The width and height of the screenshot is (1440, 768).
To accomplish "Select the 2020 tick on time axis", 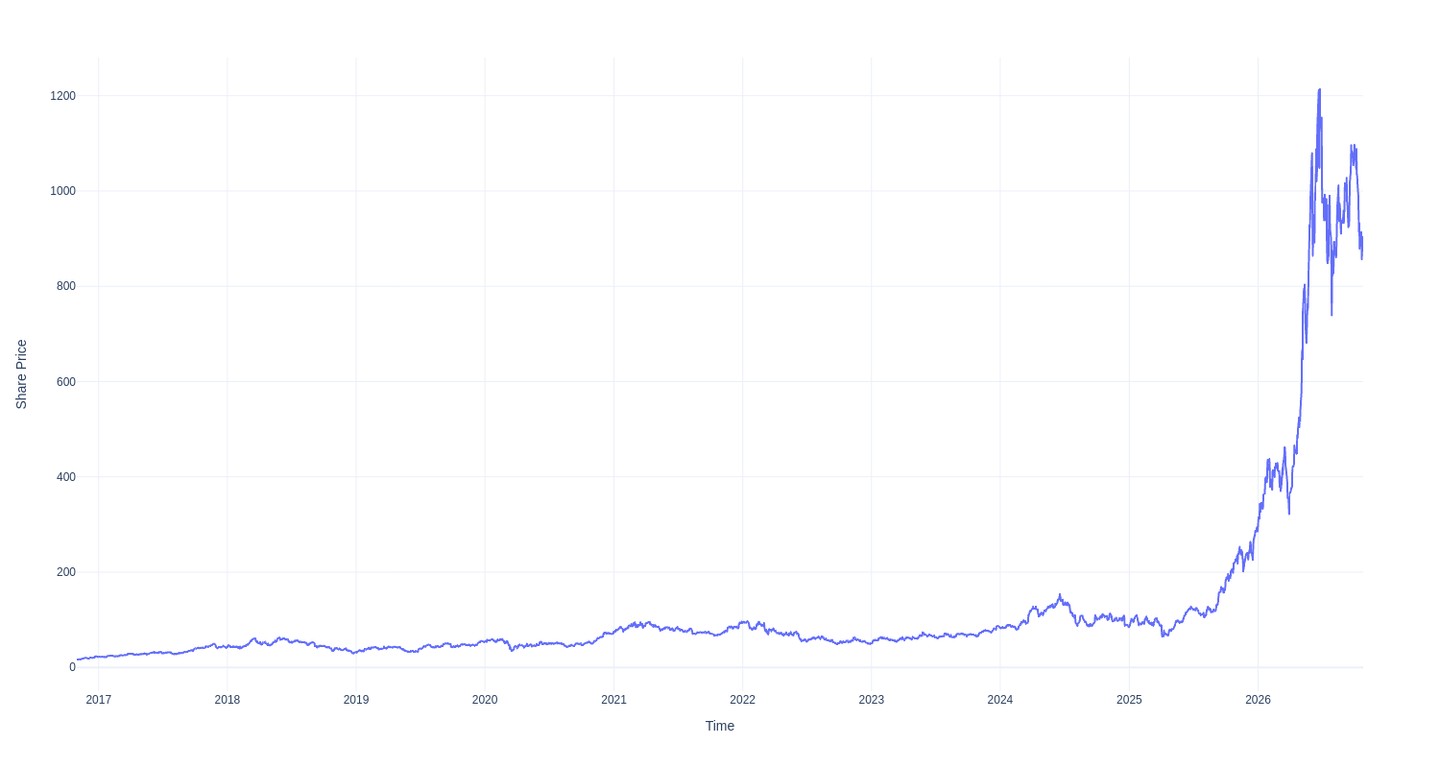I will (485, 700).
